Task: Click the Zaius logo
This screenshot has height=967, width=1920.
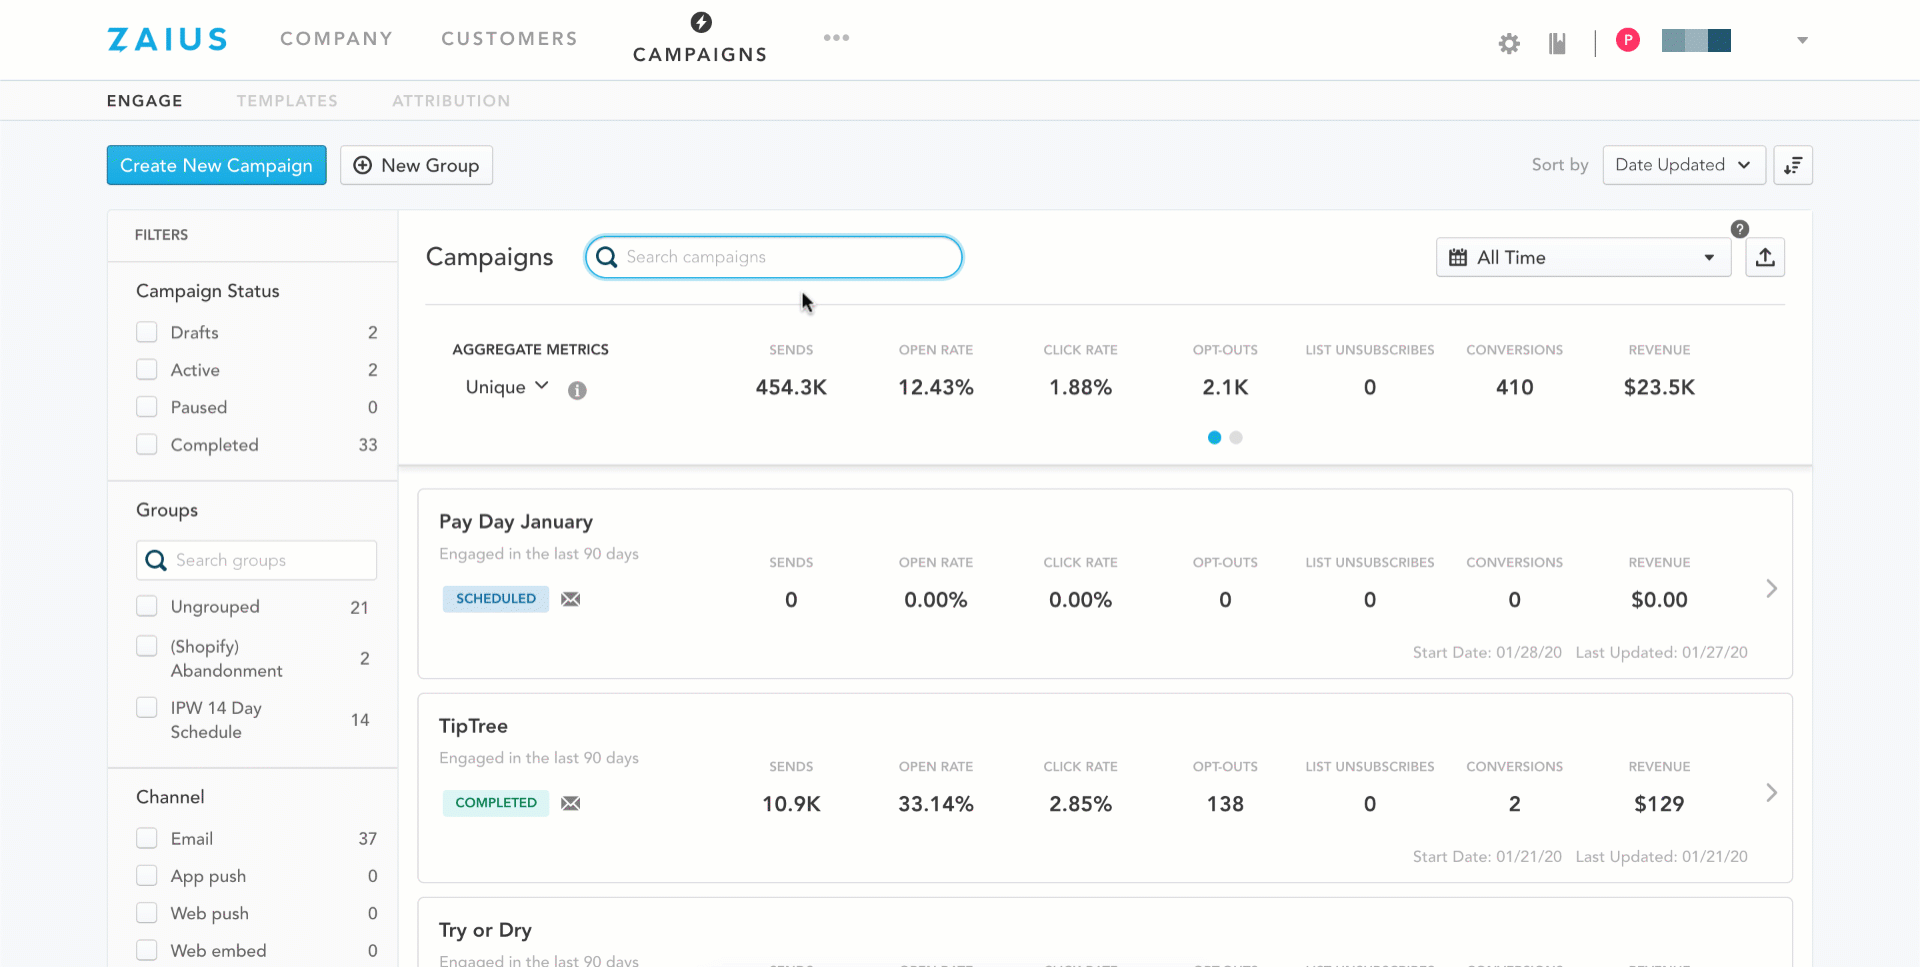Action: [167, 39]
